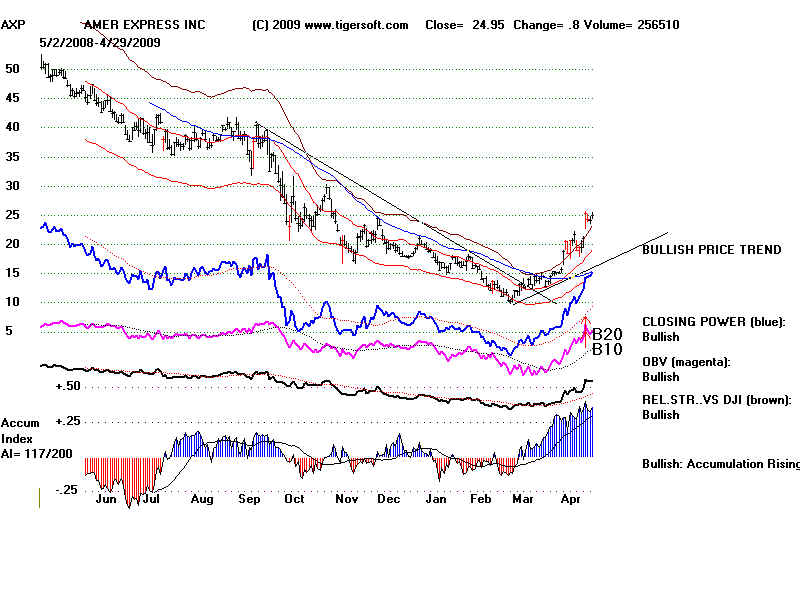Click the price axis label 40
The height and width of the screenshot is (600, 800).
[12, 127]
